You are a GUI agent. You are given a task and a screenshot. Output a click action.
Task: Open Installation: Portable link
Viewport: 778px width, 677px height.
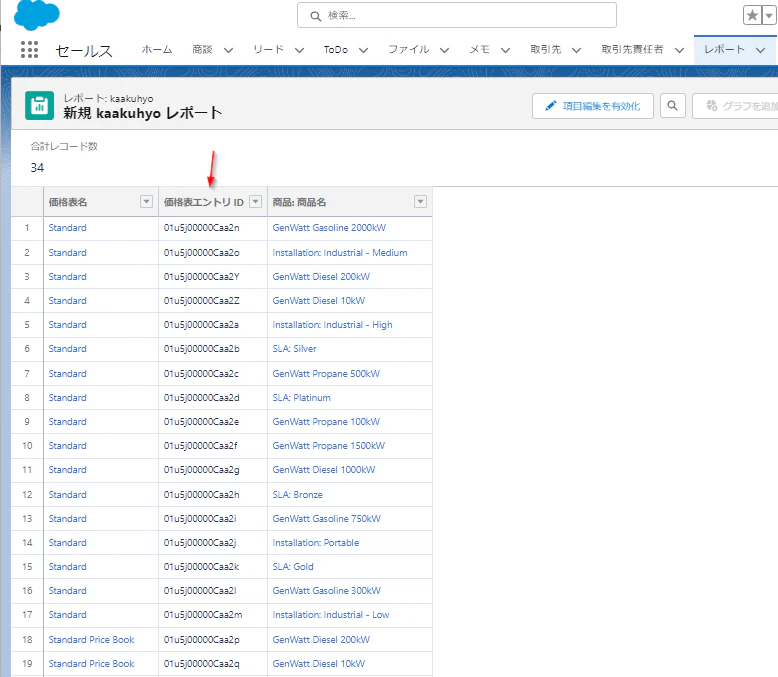316,543
